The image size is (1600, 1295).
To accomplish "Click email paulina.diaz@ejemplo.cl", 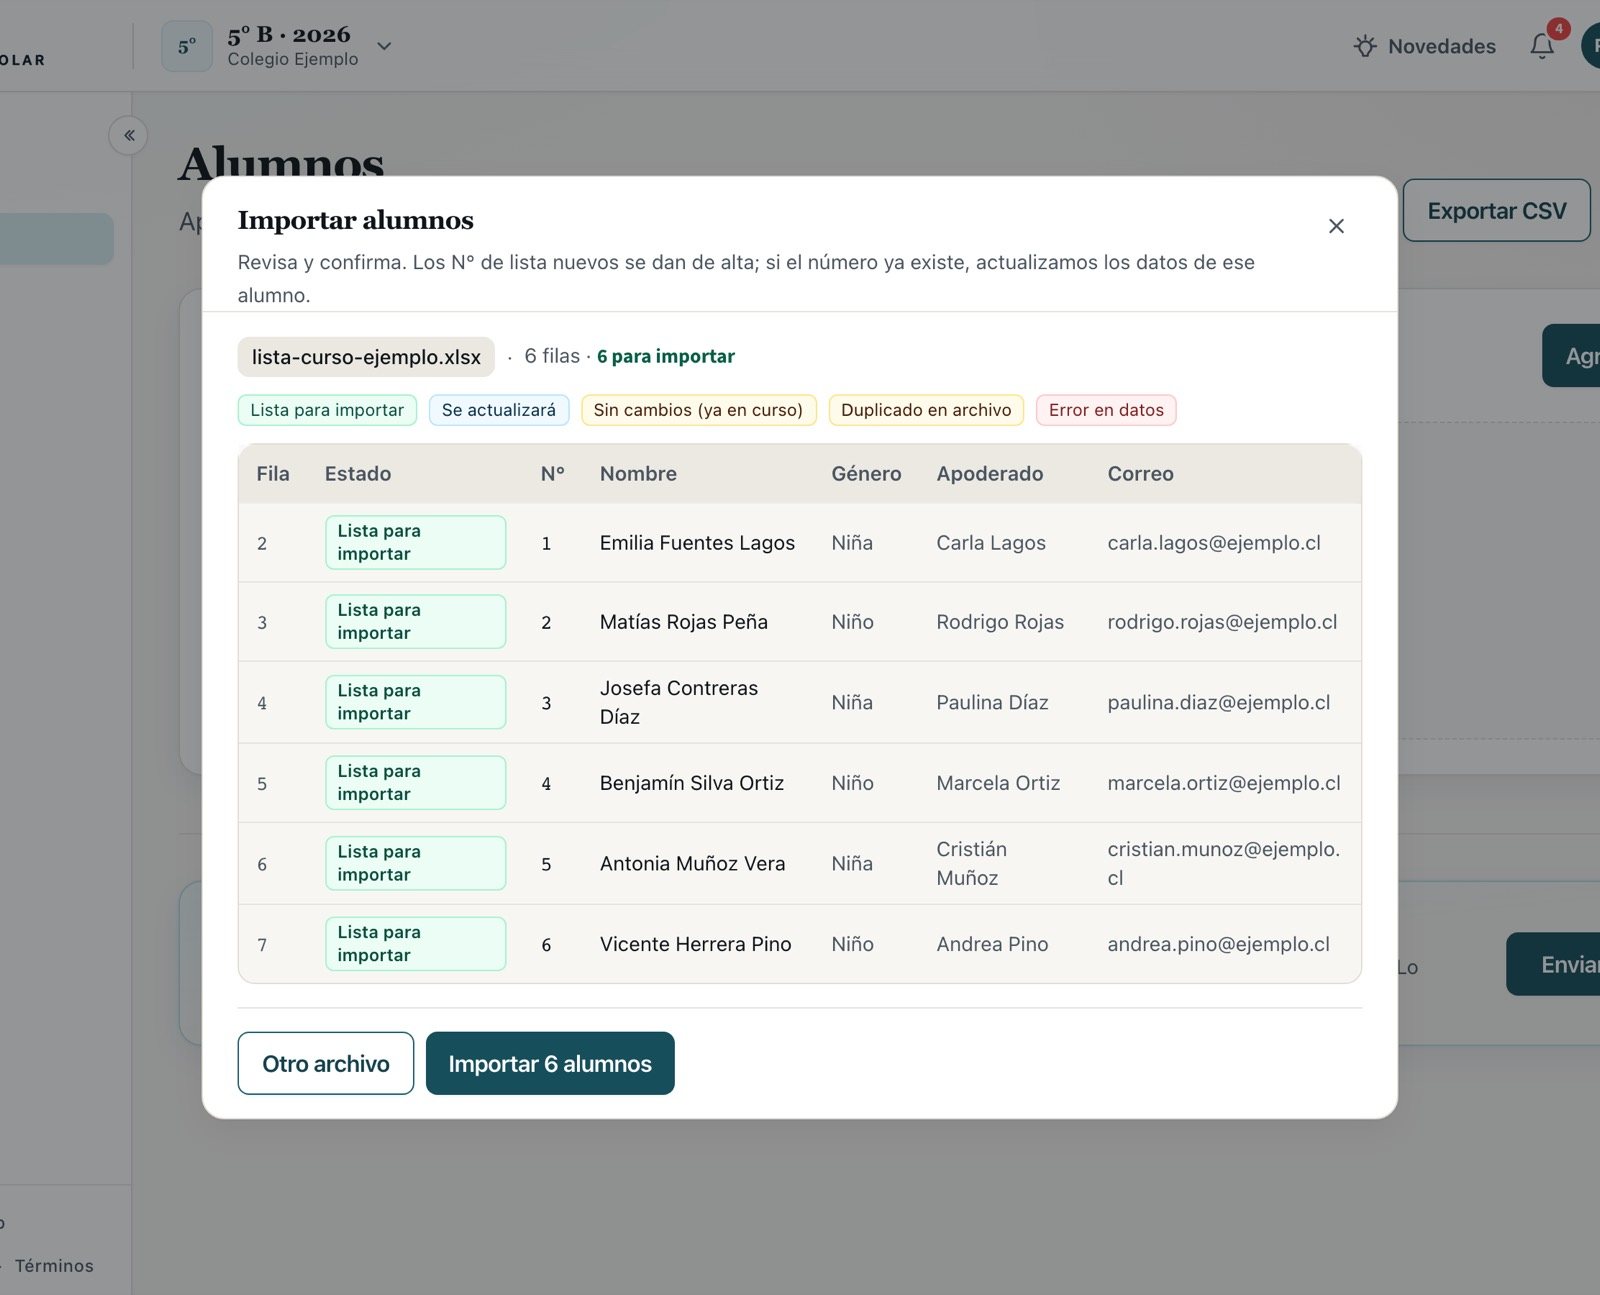I will tap(1218, 702).
